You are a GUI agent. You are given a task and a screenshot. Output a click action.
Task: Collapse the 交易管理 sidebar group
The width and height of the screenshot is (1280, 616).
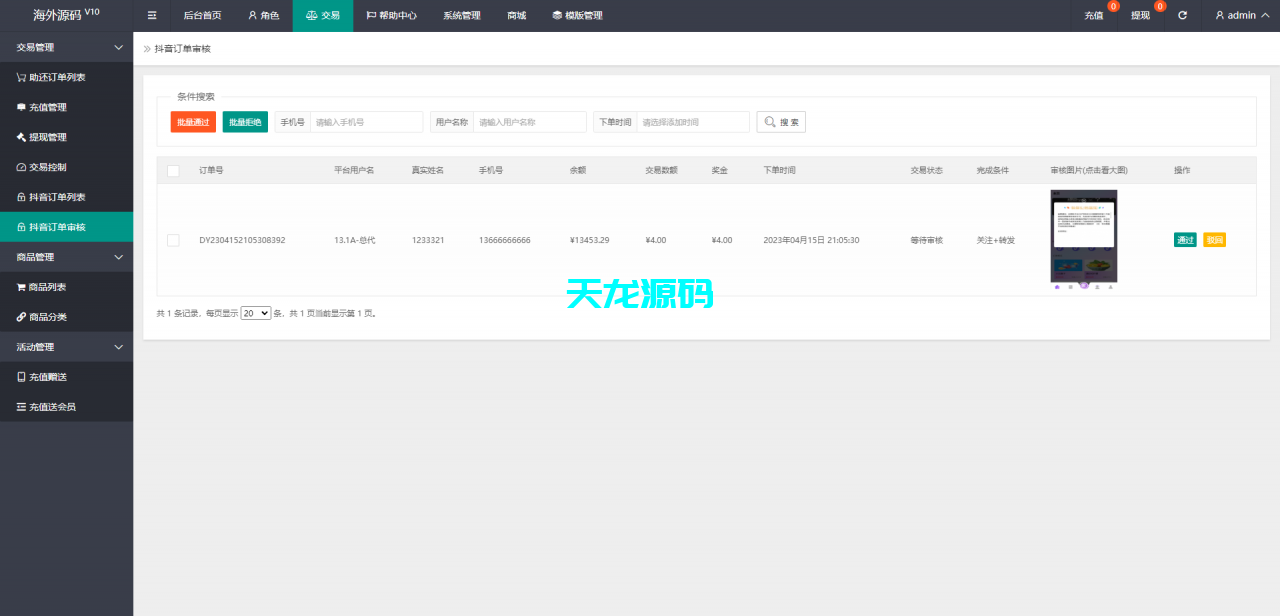[x=66, y=46]
